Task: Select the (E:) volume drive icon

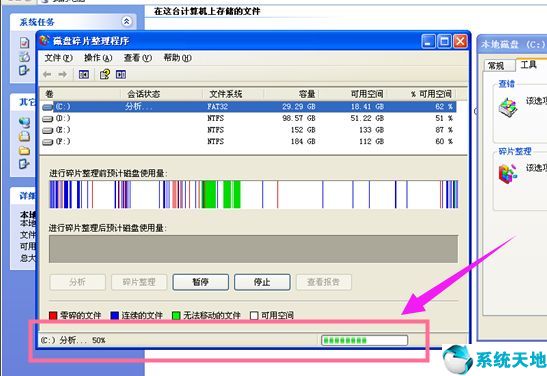Action: pos(47,130)
